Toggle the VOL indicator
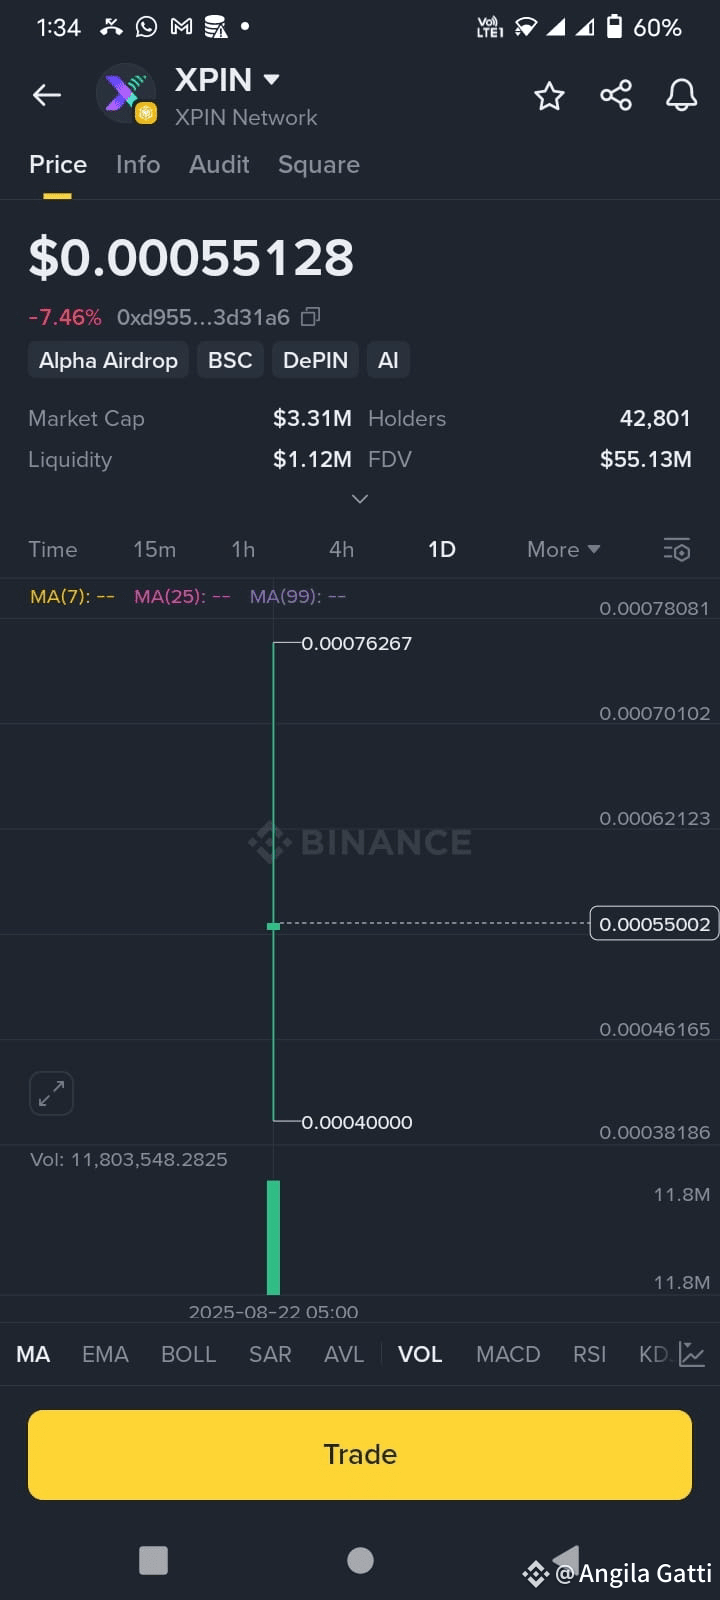720x1600 pixels. pyautogui.click(x=420, y=1354)
